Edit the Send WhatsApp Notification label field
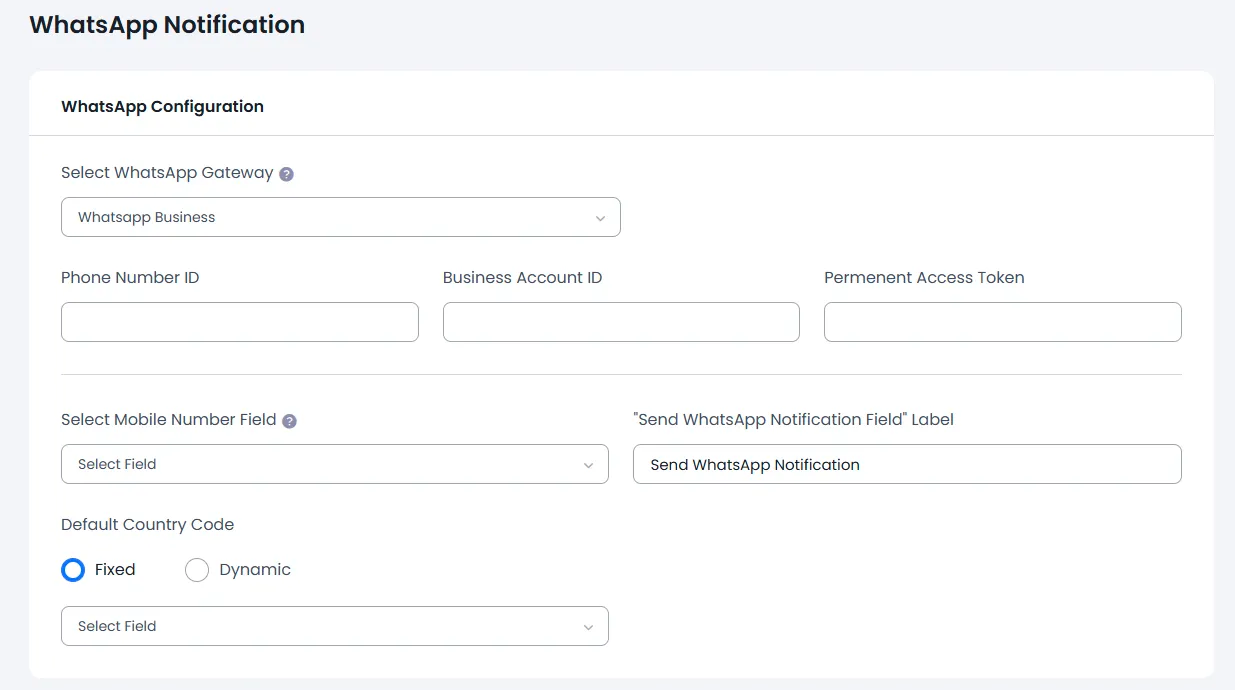Viewport: 1235px width, 690px height. tap(907, 464)
